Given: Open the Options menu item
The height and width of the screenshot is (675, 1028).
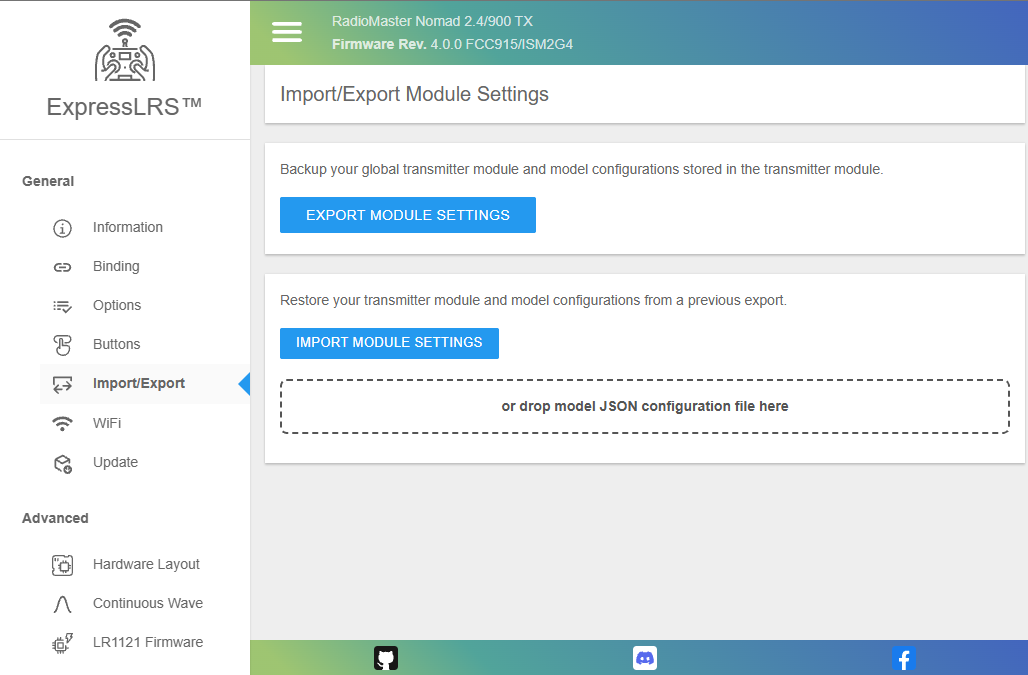Looking at the screenshot, I should 117,305.
